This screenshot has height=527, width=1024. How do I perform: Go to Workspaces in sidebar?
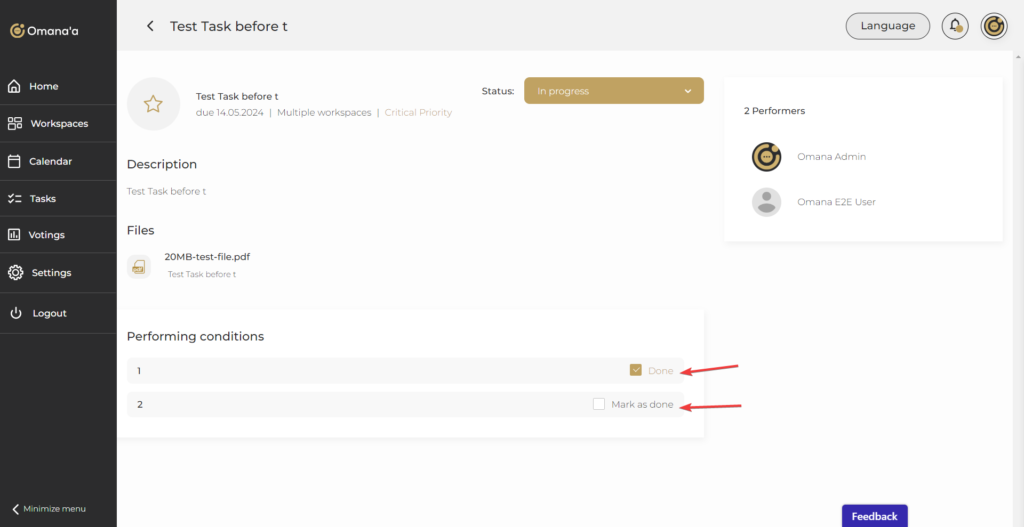[x=58, y=124]
